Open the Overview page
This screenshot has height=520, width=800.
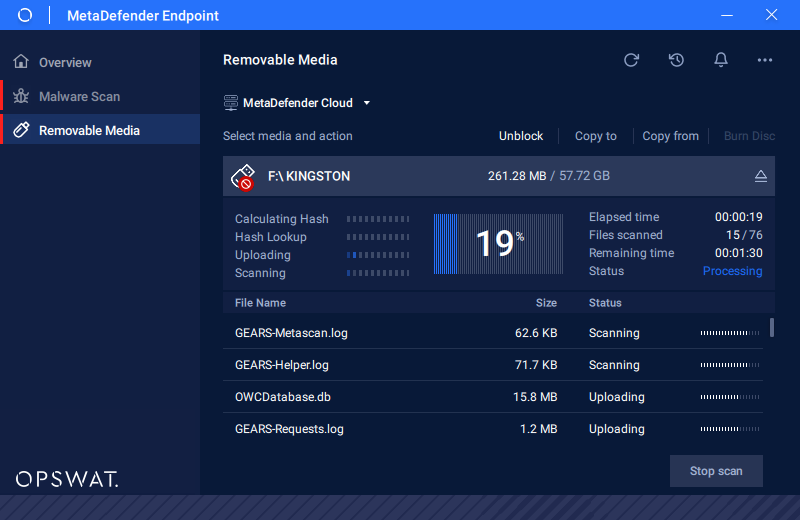(x=100, y=62)
